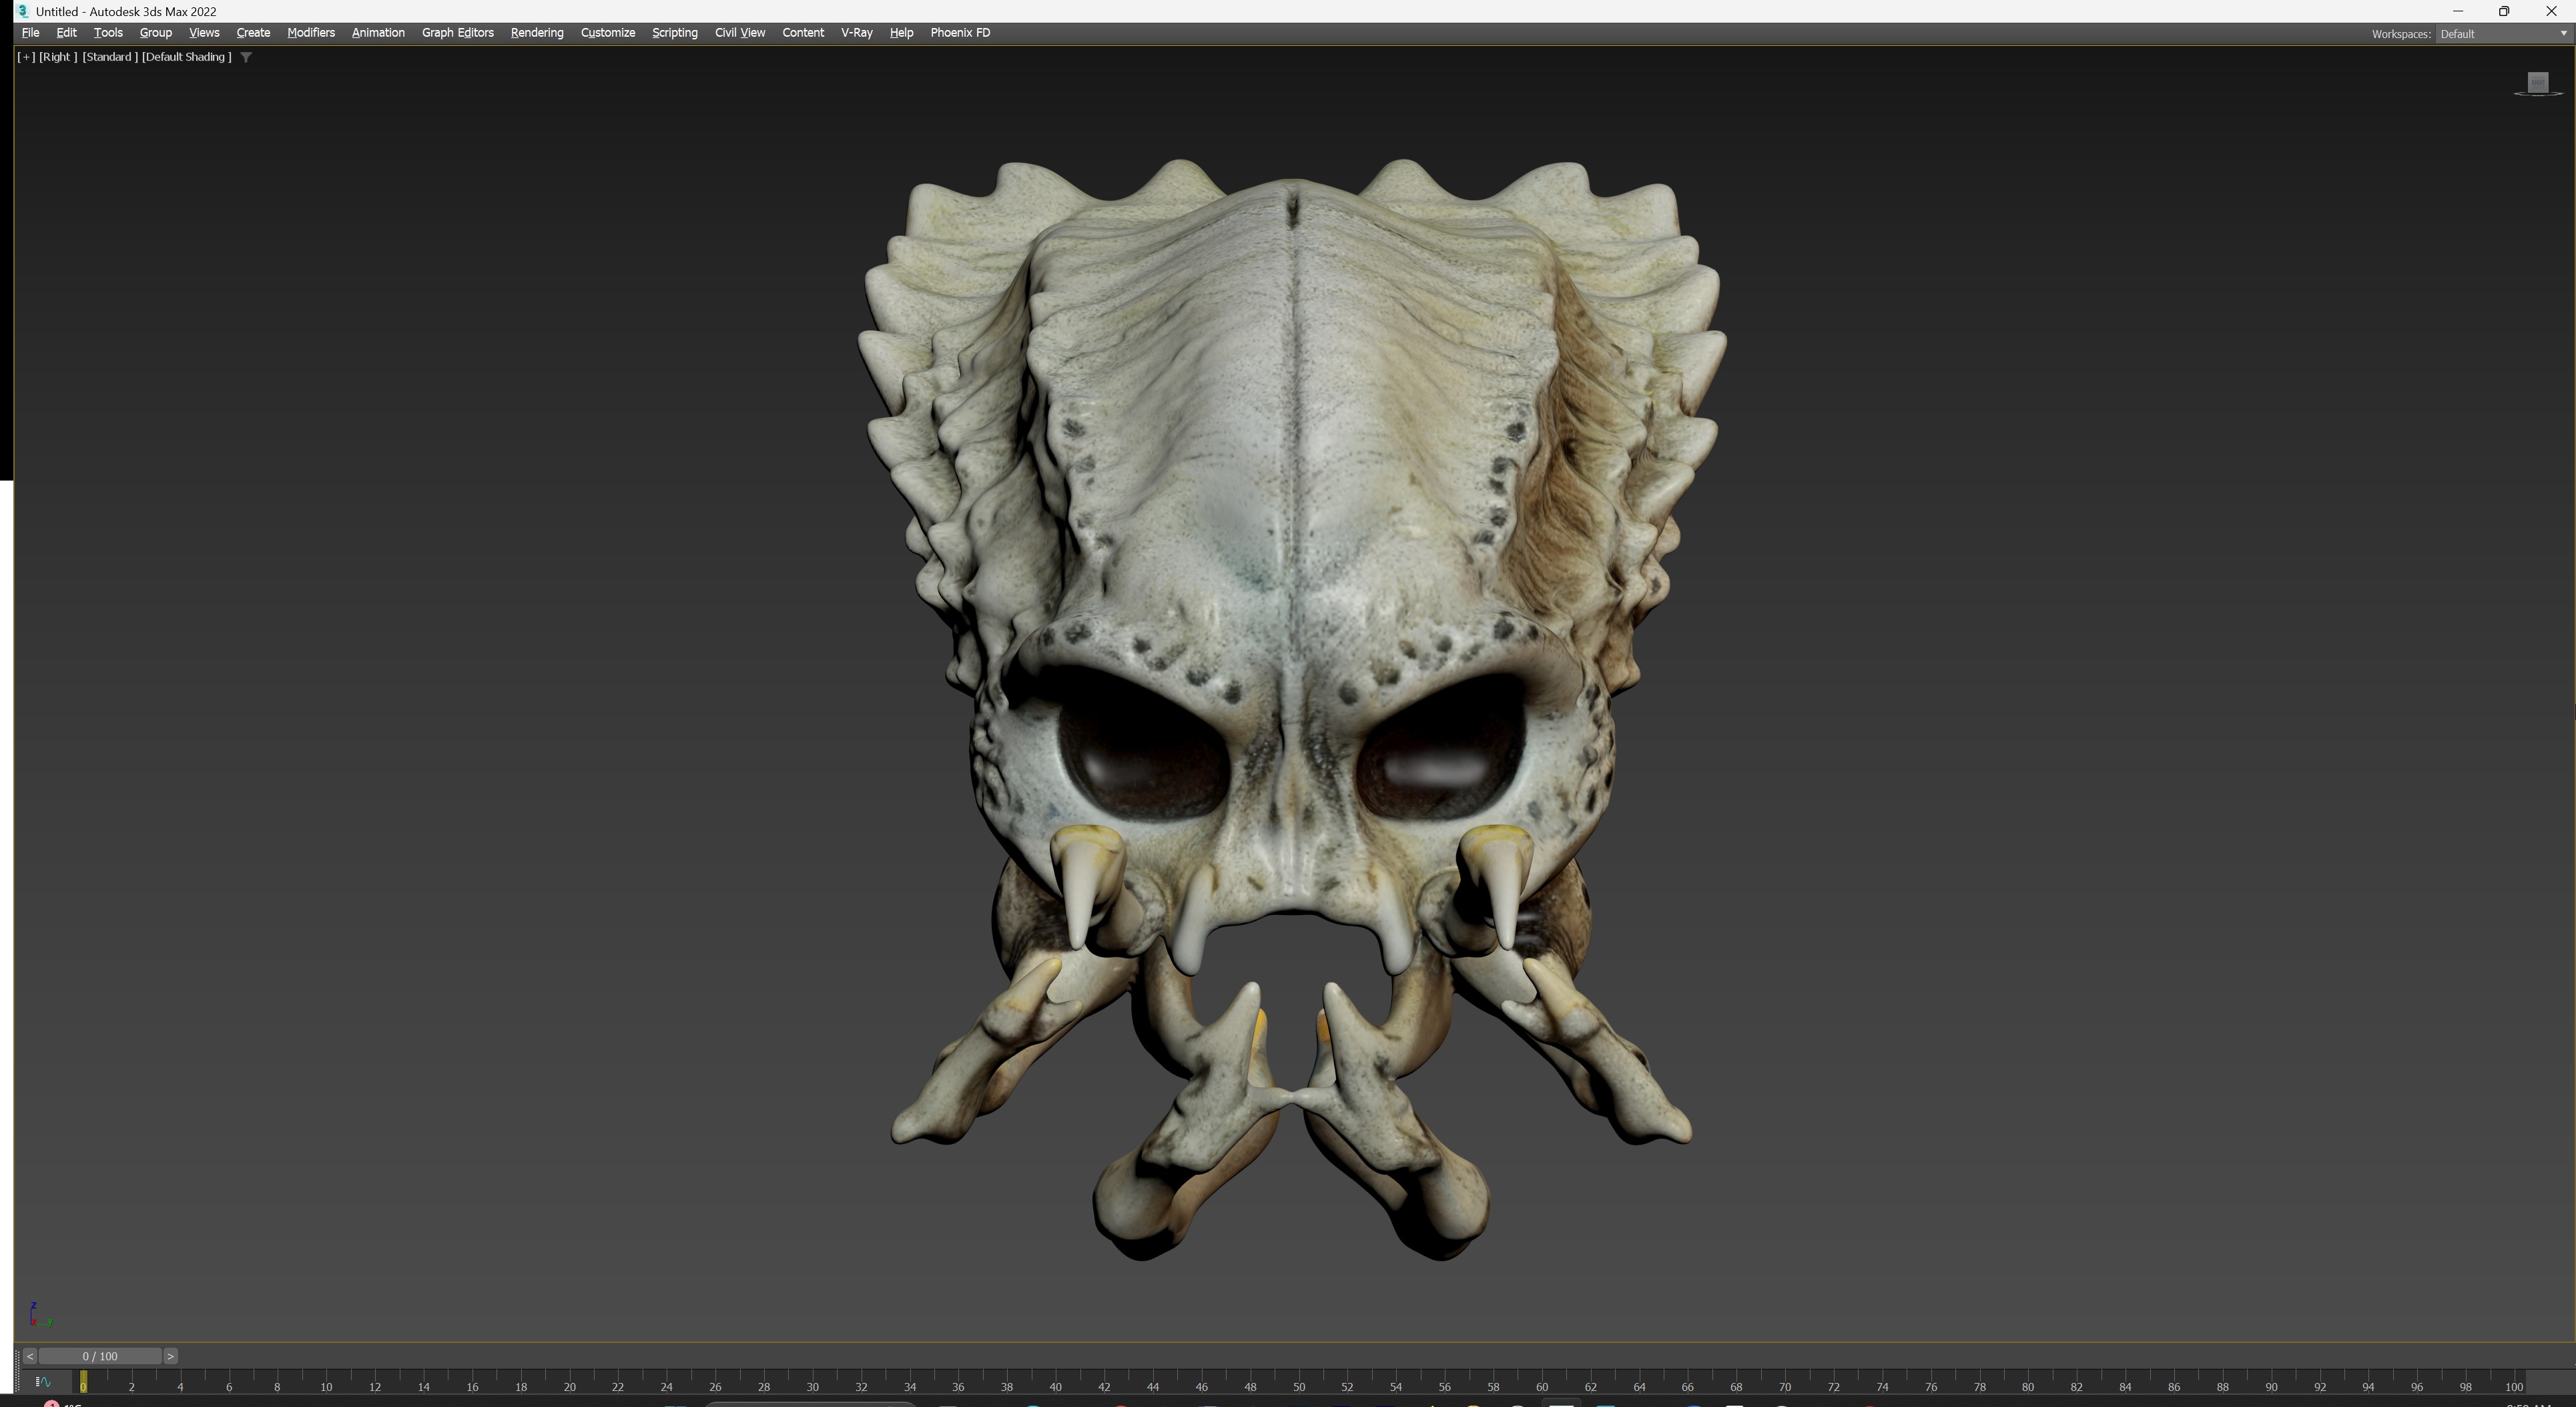This screenshot has height=1407, width=2576.
Task: Click the 3ds Max application icon
Action: (x=22, y=11)
